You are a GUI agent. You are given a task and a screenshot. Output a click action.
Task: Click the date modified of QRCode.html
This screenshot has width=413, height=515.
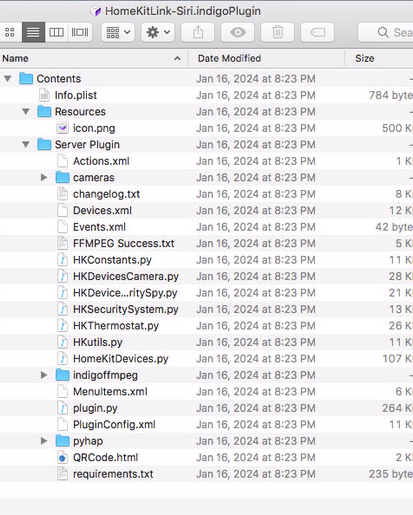[x=256, y=457]
